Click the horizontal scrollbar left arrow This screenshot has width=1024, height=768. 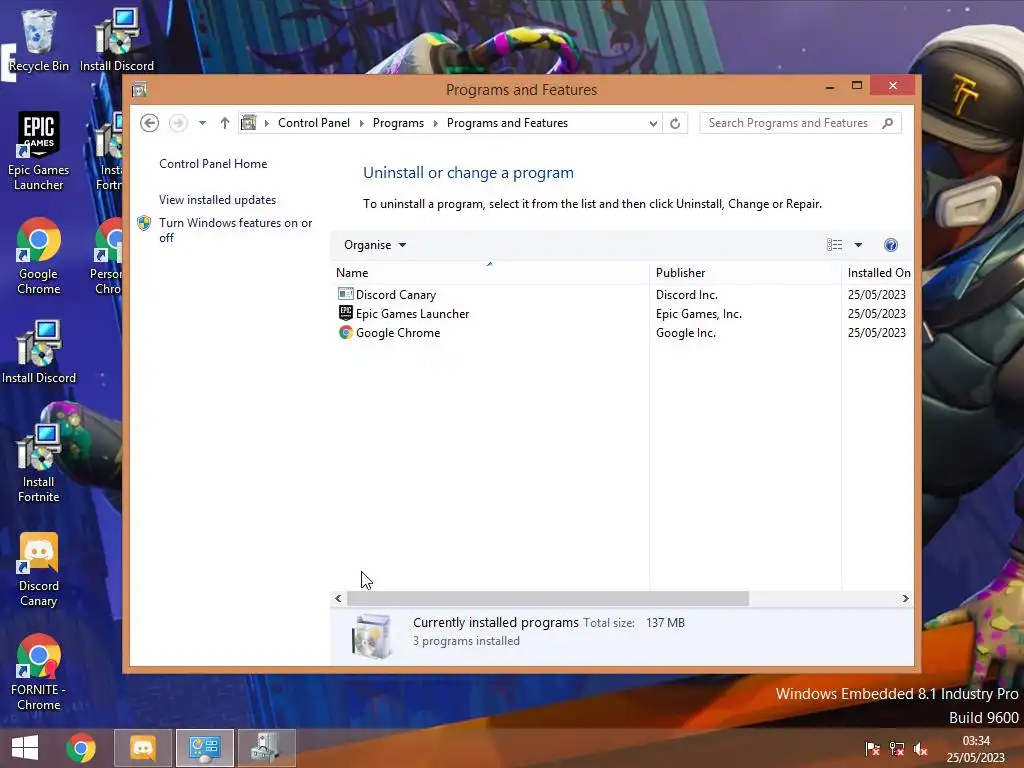(x=338, y=598)
